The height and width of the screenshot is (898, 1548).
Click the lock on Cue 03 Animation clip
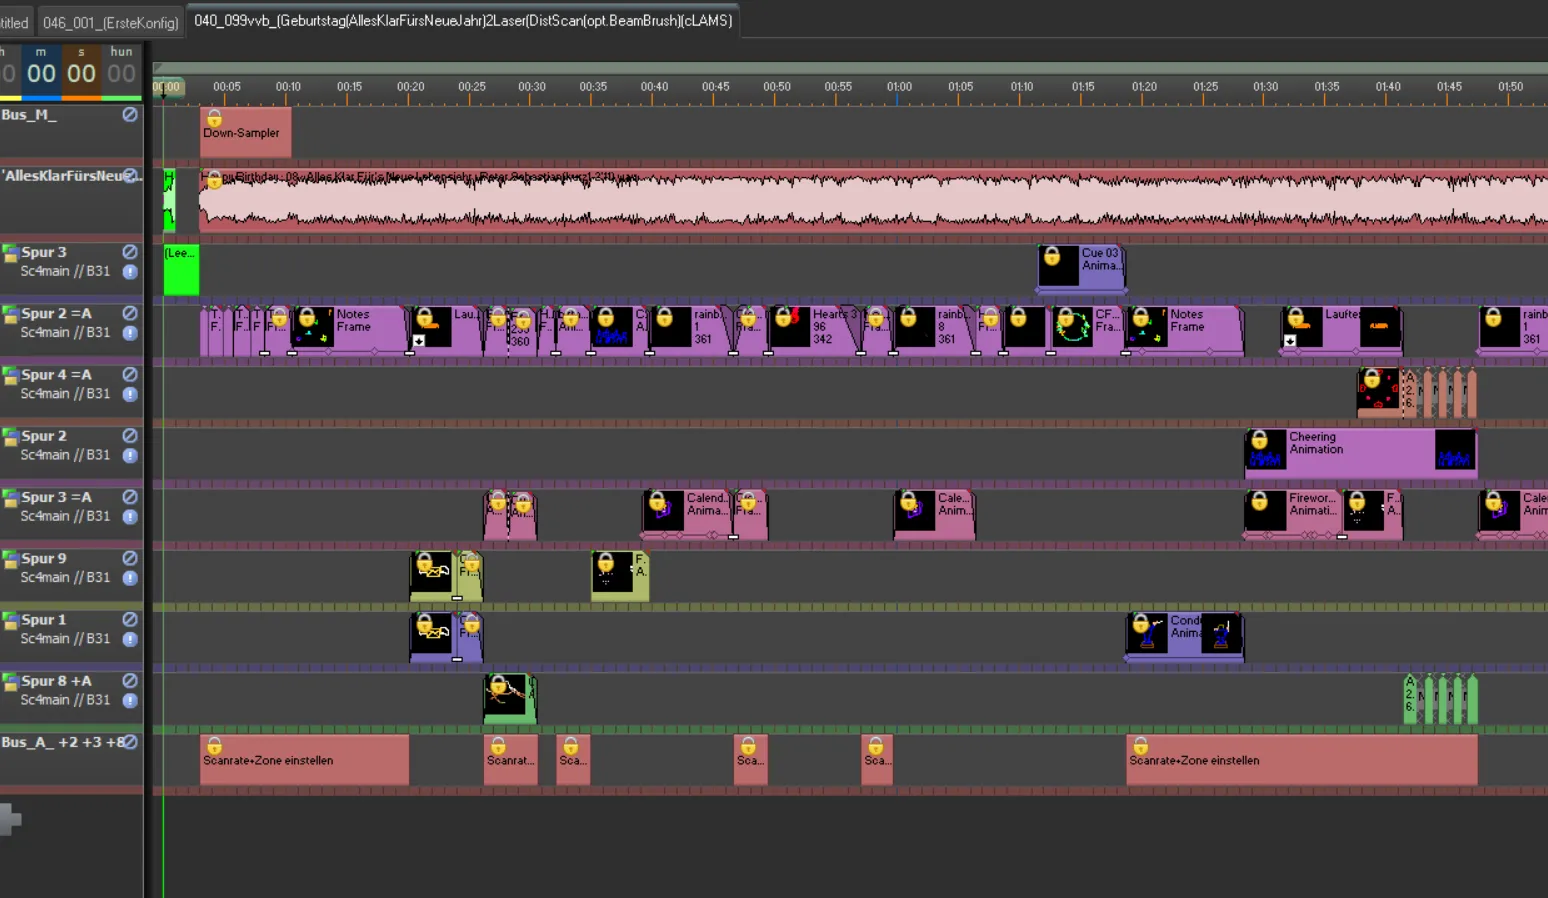pos(1052,257)
